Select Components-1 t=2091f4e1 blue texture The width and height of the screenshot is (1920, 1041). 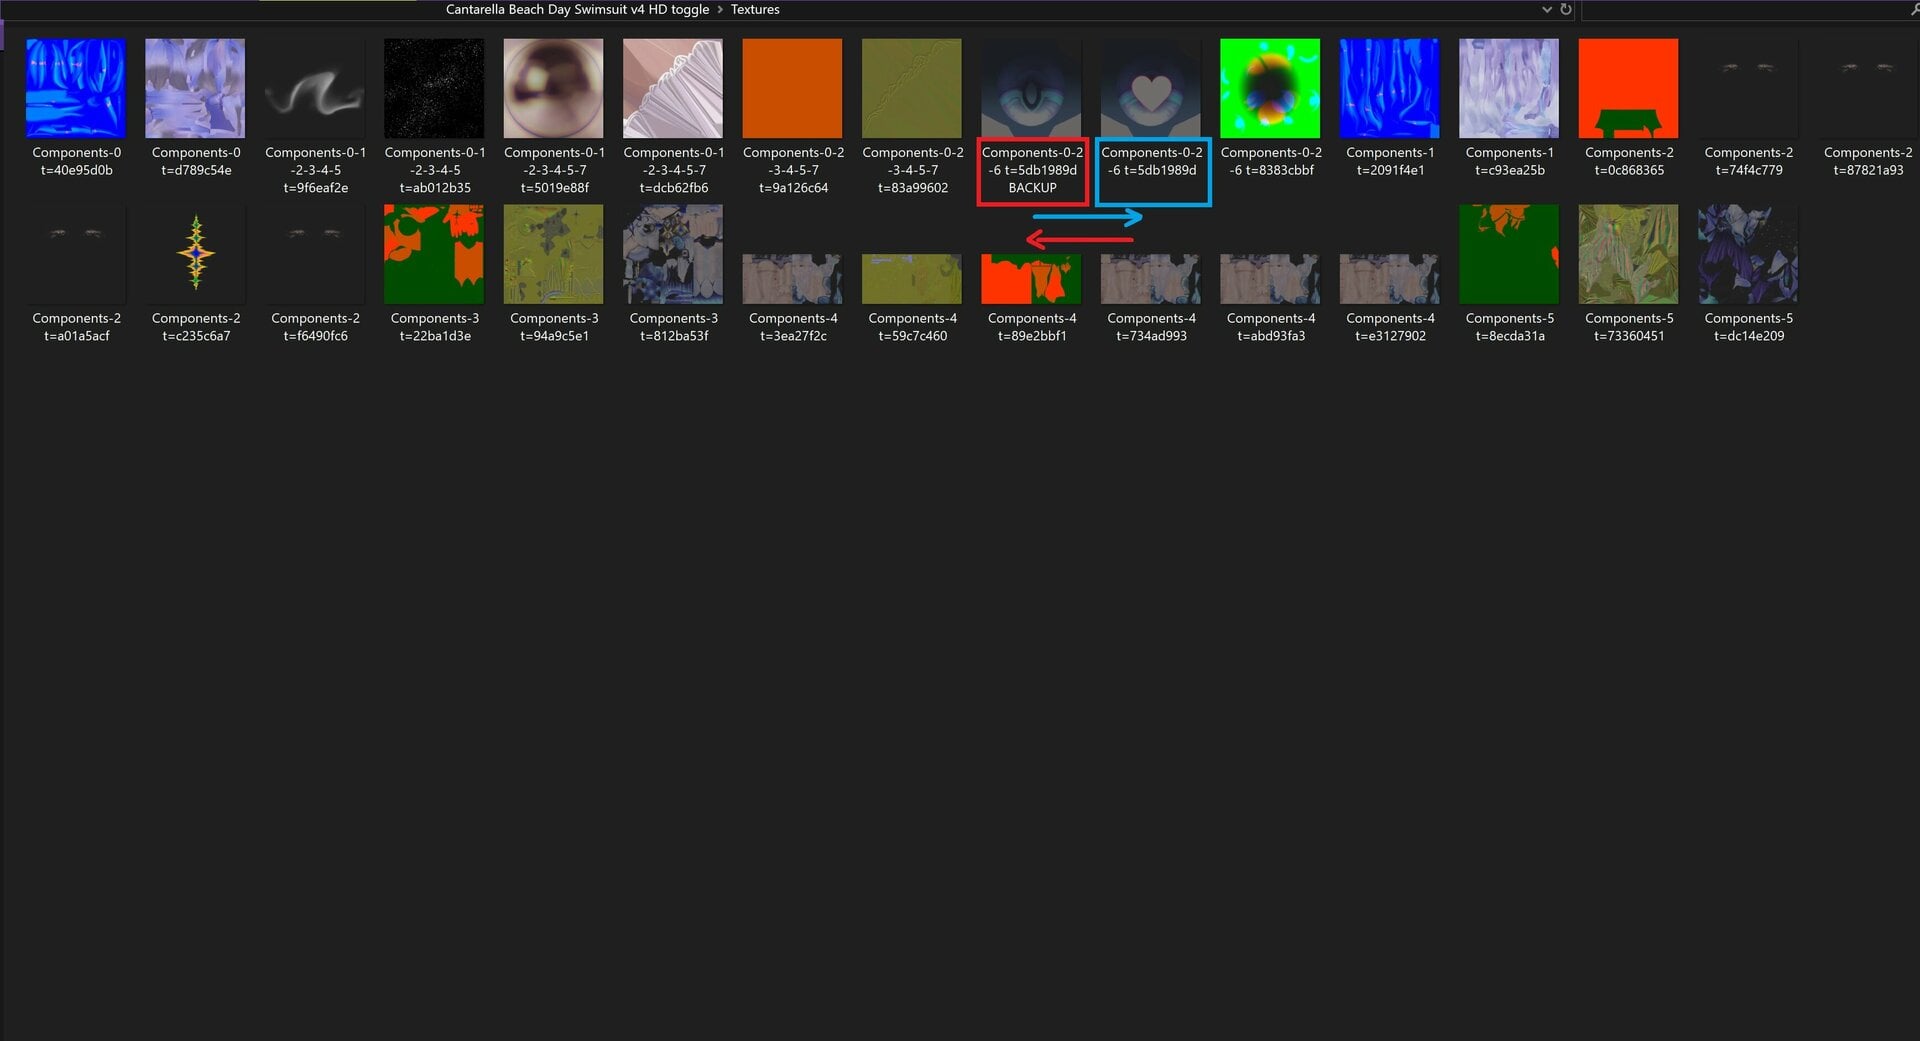1389,88
